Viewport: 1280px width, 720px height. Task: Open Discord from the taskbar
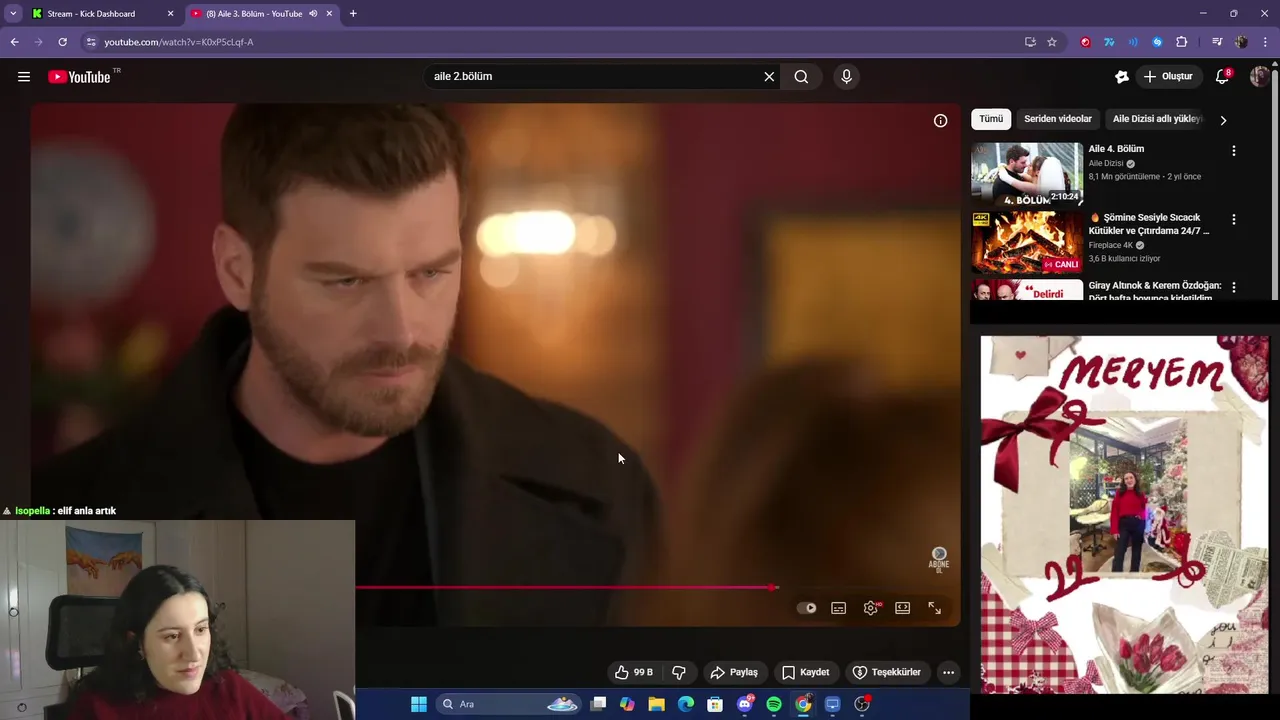tap(745, 704)
